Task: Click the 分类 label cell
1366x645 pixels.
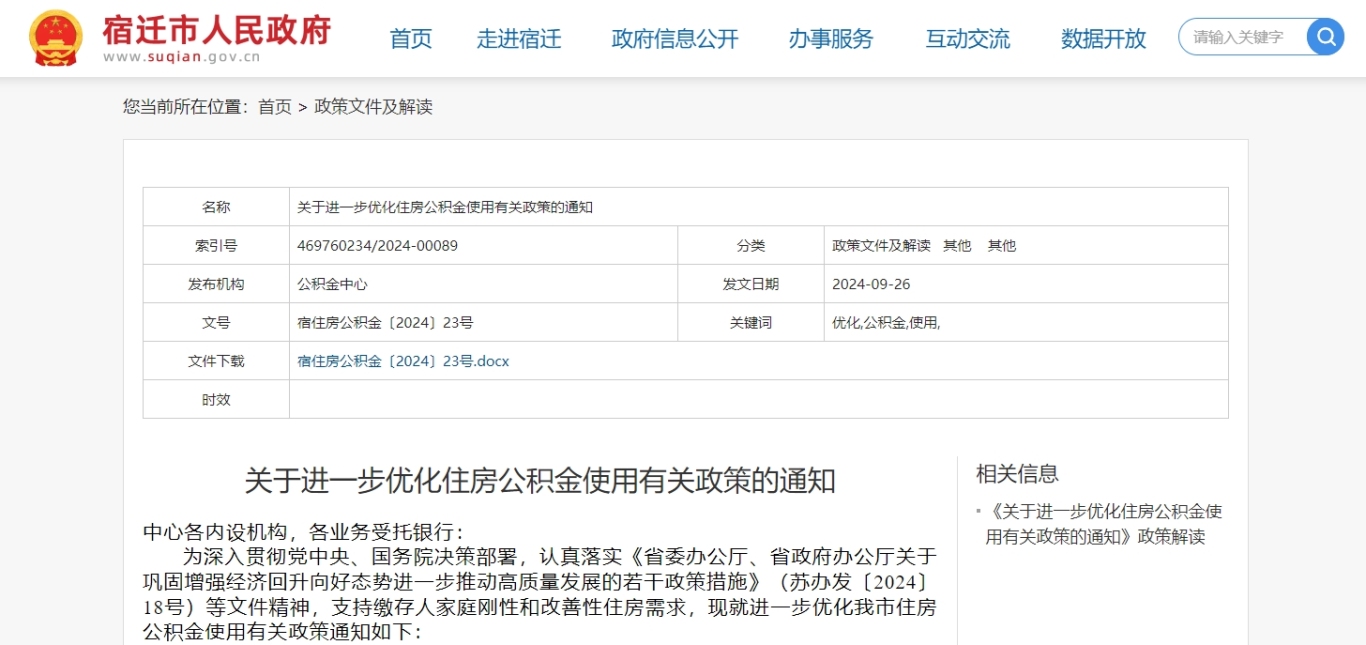Action: 751,245
